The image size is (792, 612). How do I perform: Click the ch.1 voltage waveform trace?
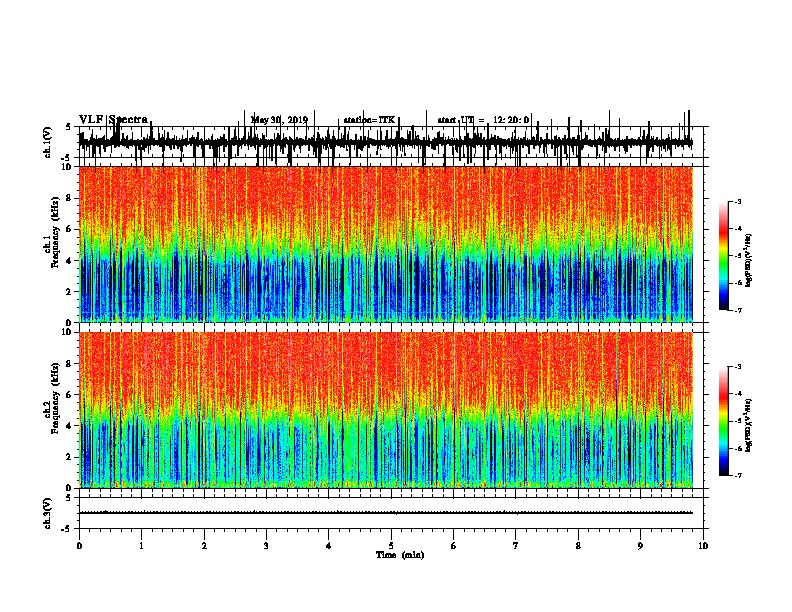386,142
